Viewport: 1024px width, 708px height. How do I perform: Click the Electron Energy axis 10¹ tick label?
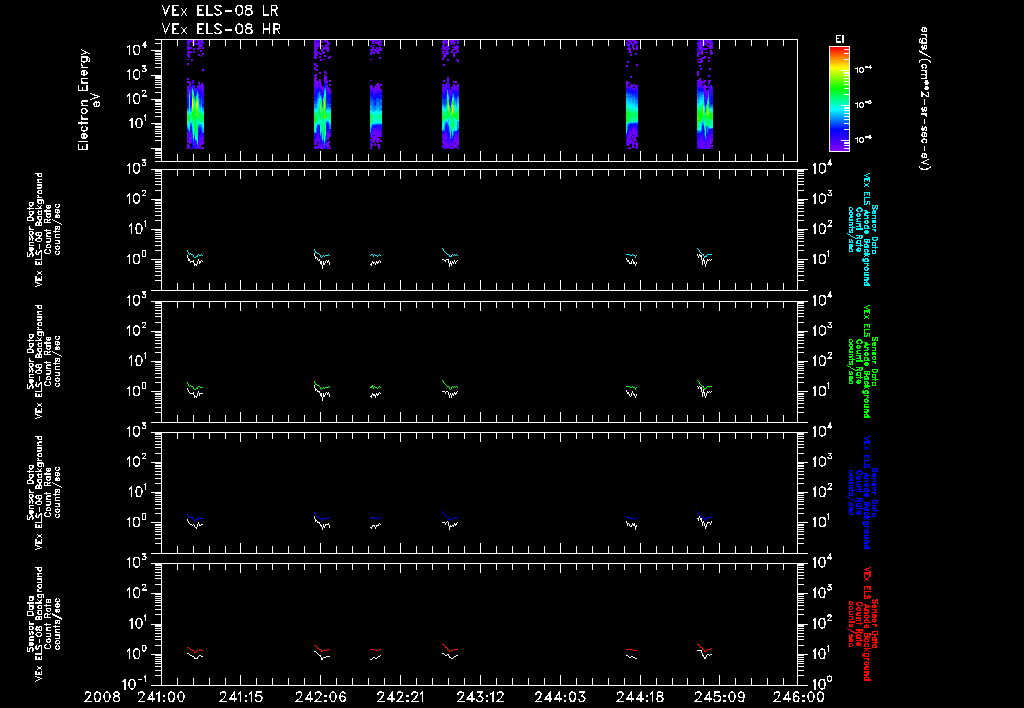tap(137, 123)
